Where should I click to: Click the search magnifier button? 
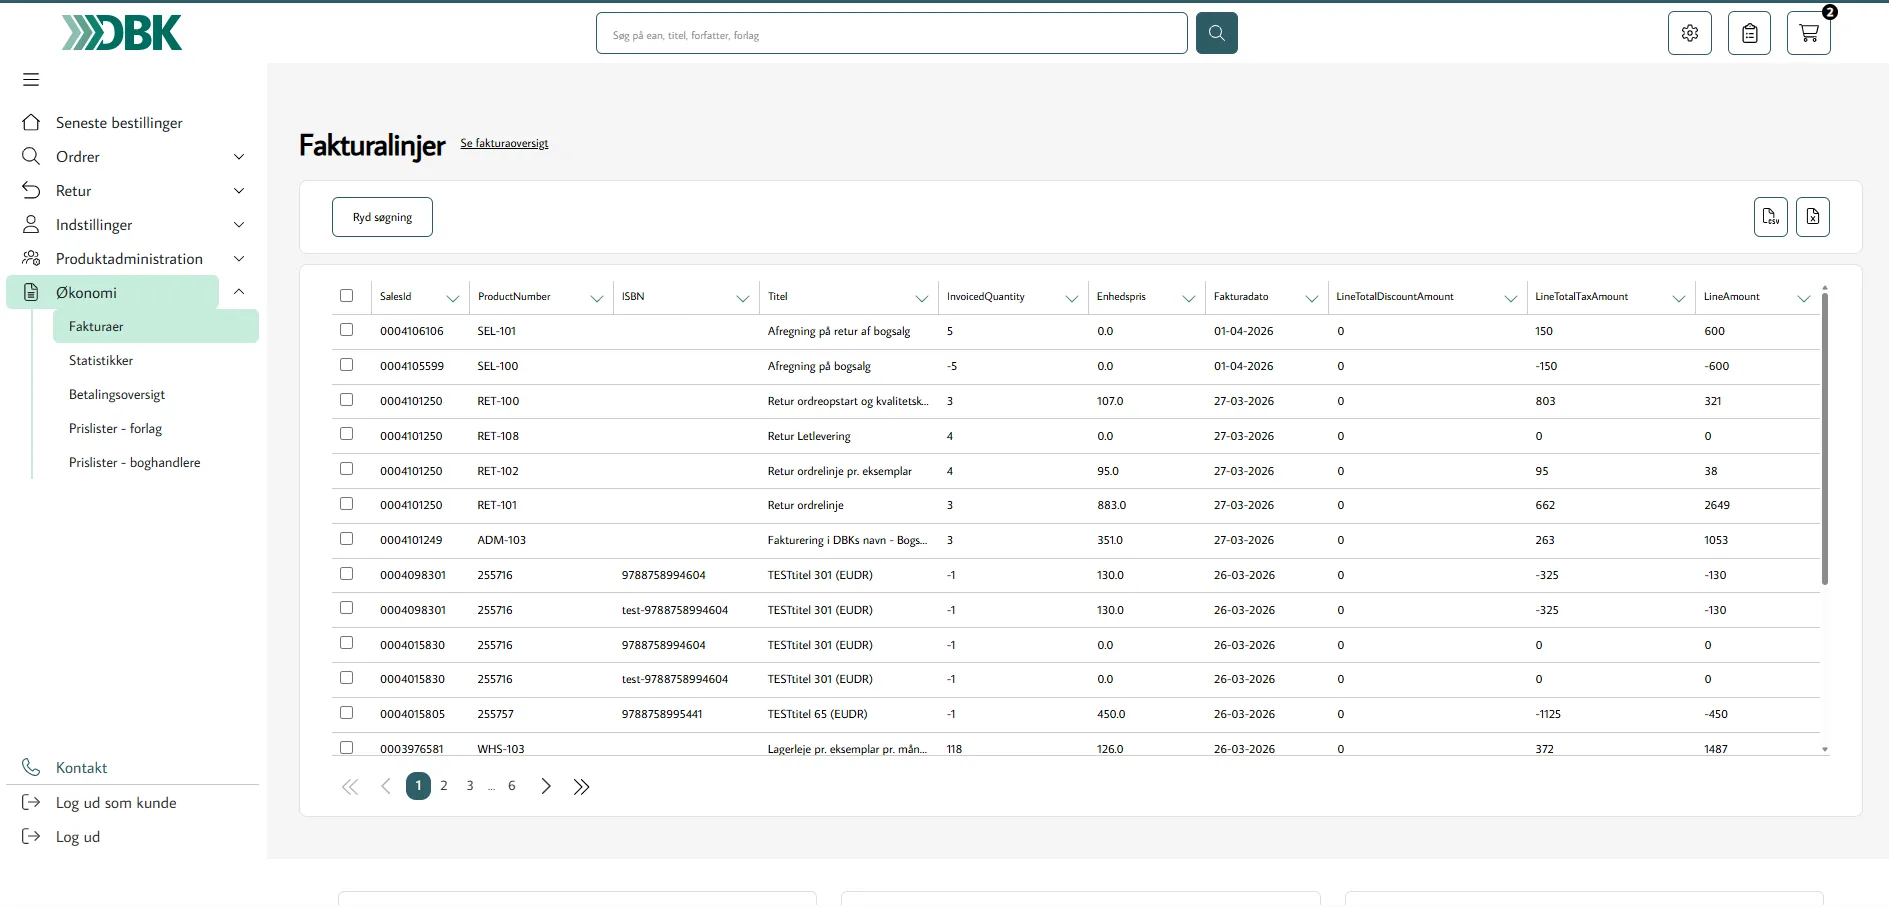coord(1216,33)
